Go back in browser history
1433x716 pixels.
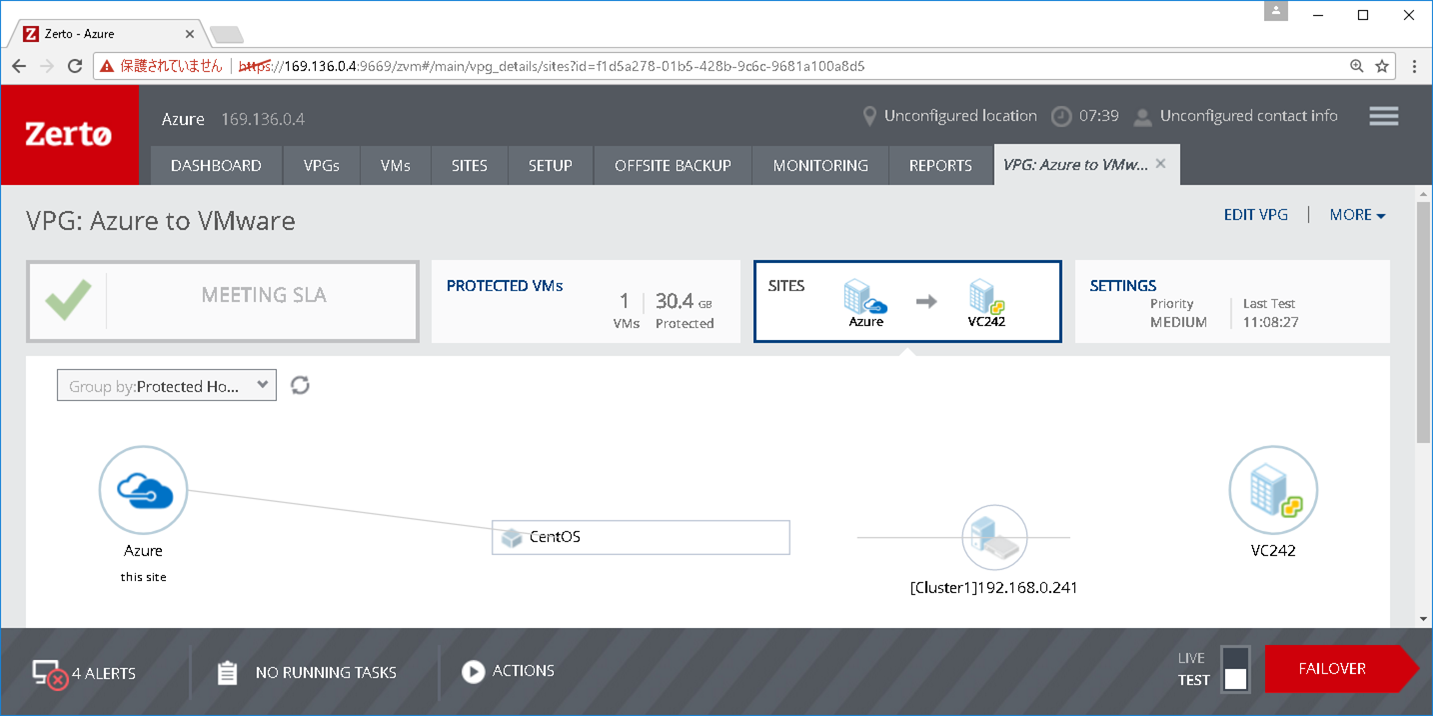point(19,66)
